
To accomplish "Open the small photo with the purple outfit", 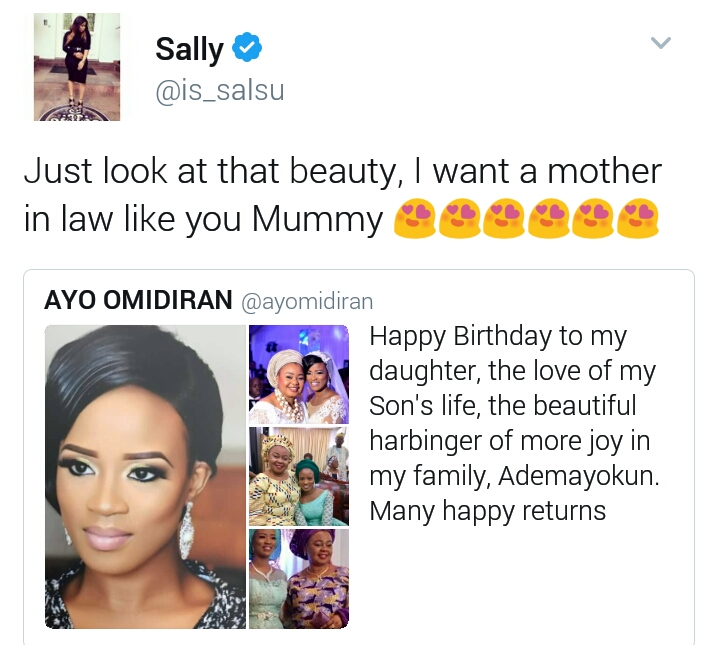I will (x=299, y=579).
